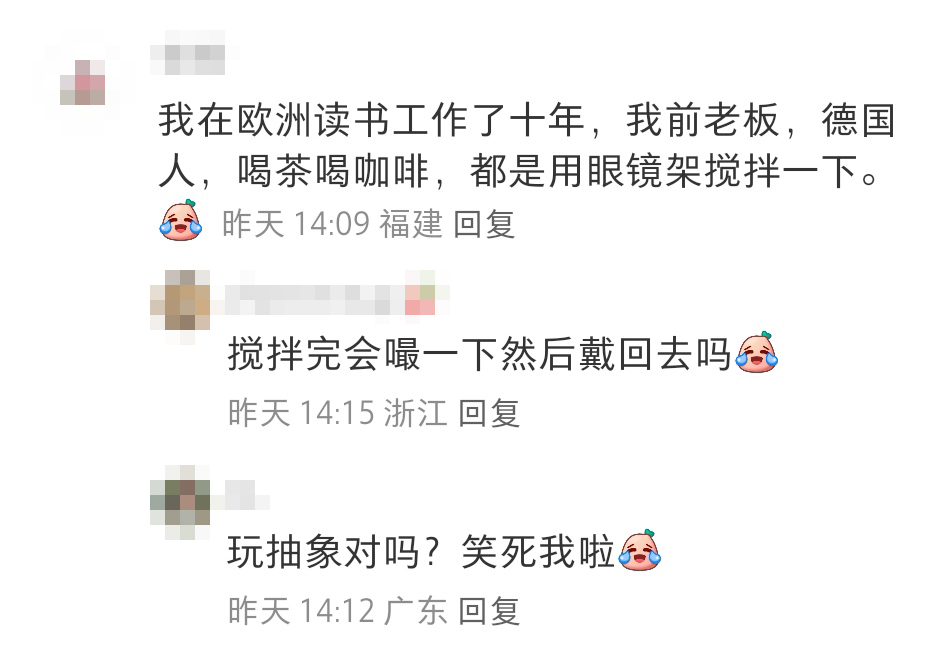This screenshot has width=939, height=667.
Task: Select the reply text 玩抽象对吗？笑死我啦
Action: (420, 551)
